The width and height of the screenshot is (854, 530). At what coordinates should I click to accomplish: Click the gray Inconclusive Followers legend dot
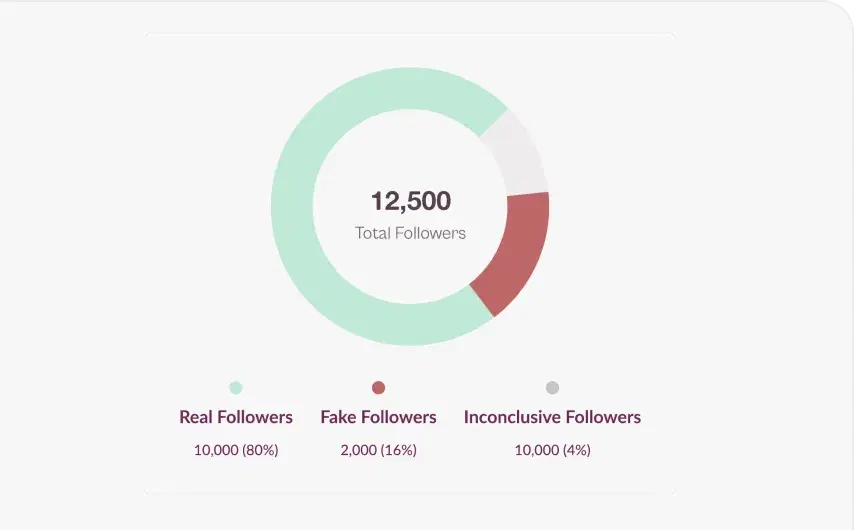pos(552,388)
